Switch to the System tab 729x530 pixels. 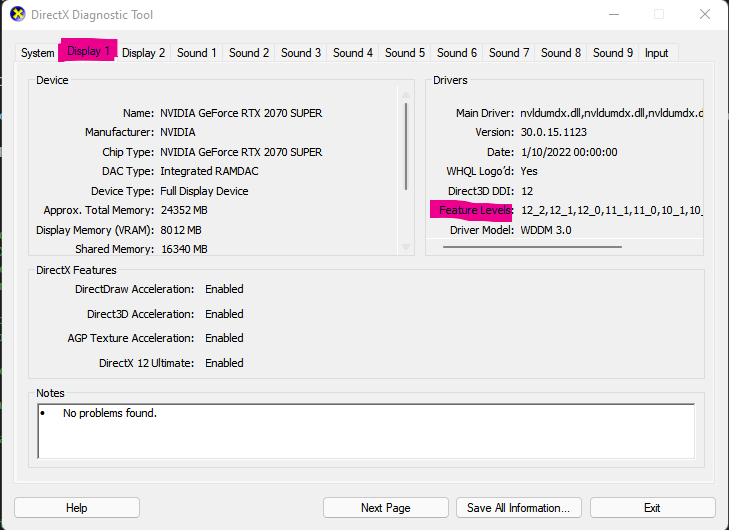click(37, 53)
